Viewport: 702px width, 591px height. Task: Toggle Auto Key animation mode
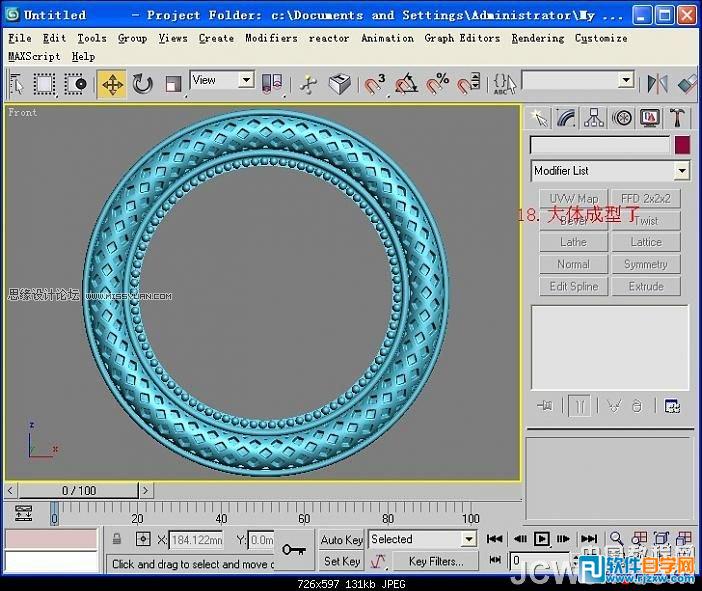(x=341, y=540)
